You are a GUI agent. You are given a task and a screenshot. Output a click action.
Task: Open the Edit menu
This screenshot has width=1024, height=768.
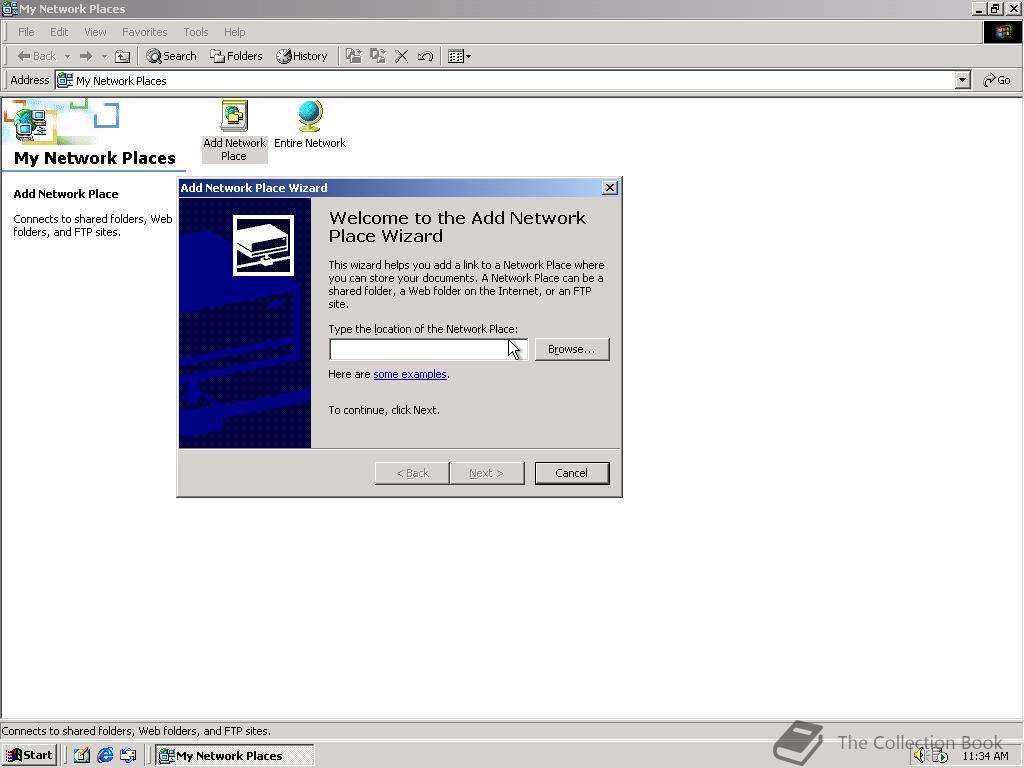click(x=59, y=32)
